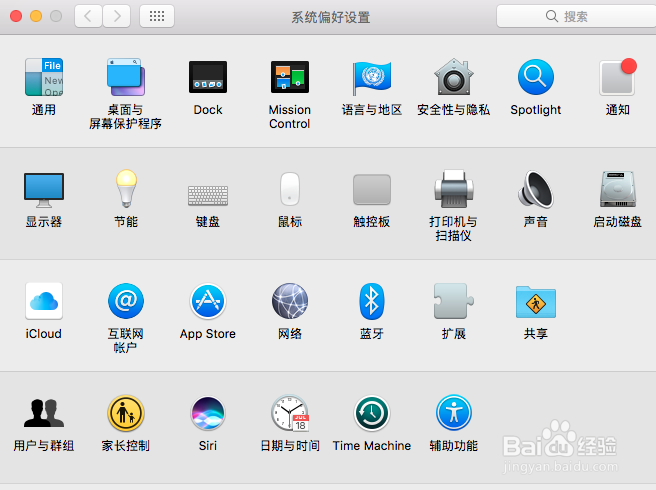The height and width of the screenshot is (490, 656).
Task: Go forward with the right arrow button
Action: tap(117, 16)
